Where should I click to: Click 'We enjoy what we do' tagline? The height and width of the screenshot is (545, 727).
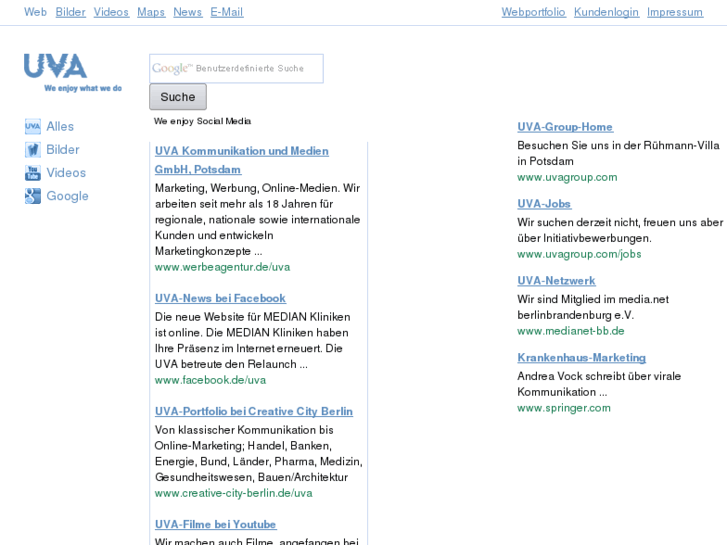83,88
